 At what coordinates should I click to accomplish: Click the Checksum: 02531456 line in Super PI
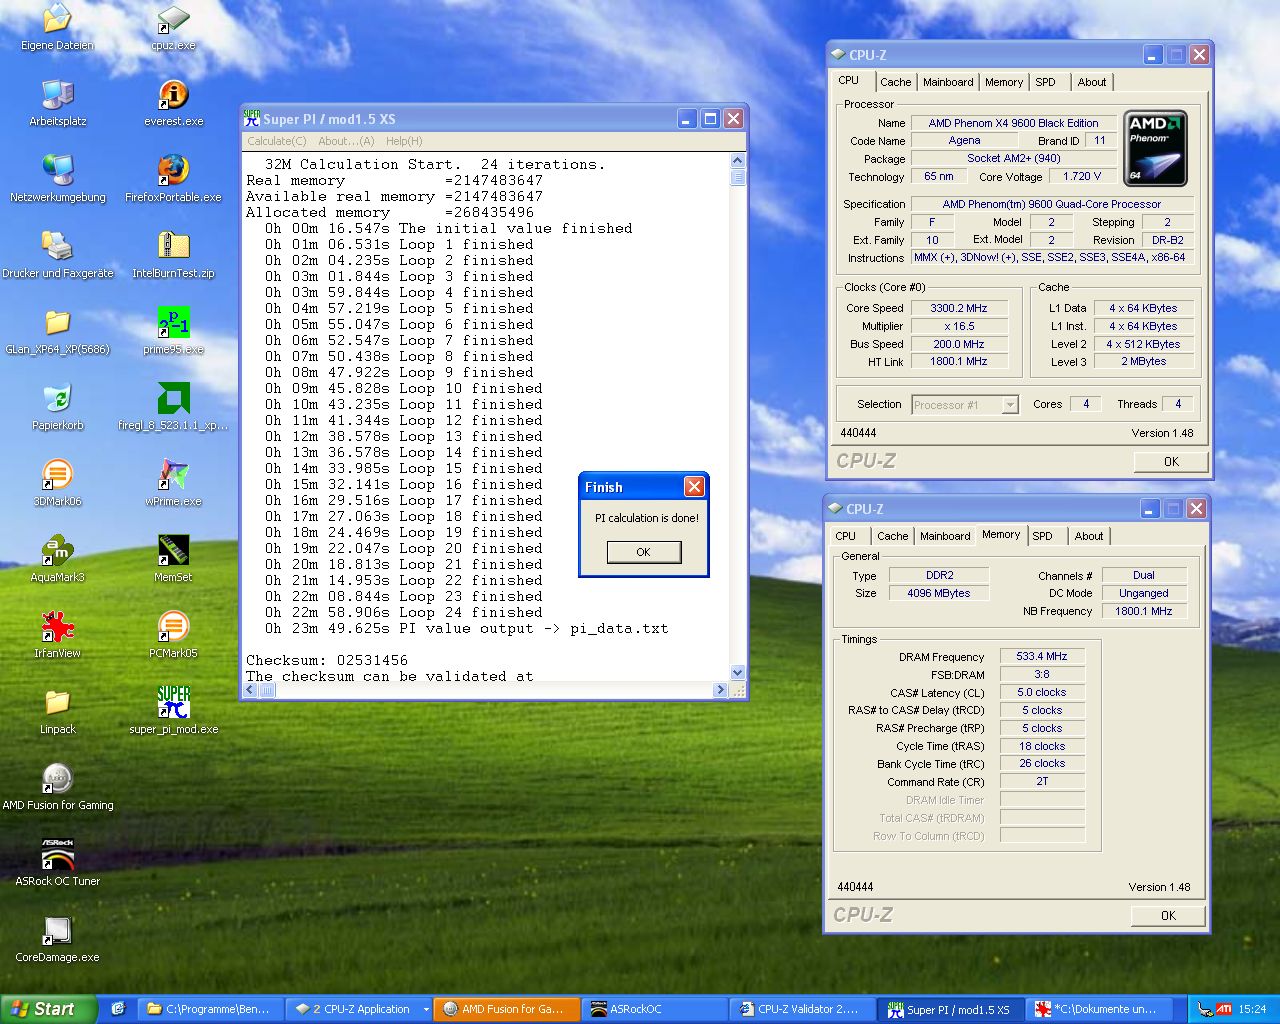pyautogui.click(x=327, y=660)
